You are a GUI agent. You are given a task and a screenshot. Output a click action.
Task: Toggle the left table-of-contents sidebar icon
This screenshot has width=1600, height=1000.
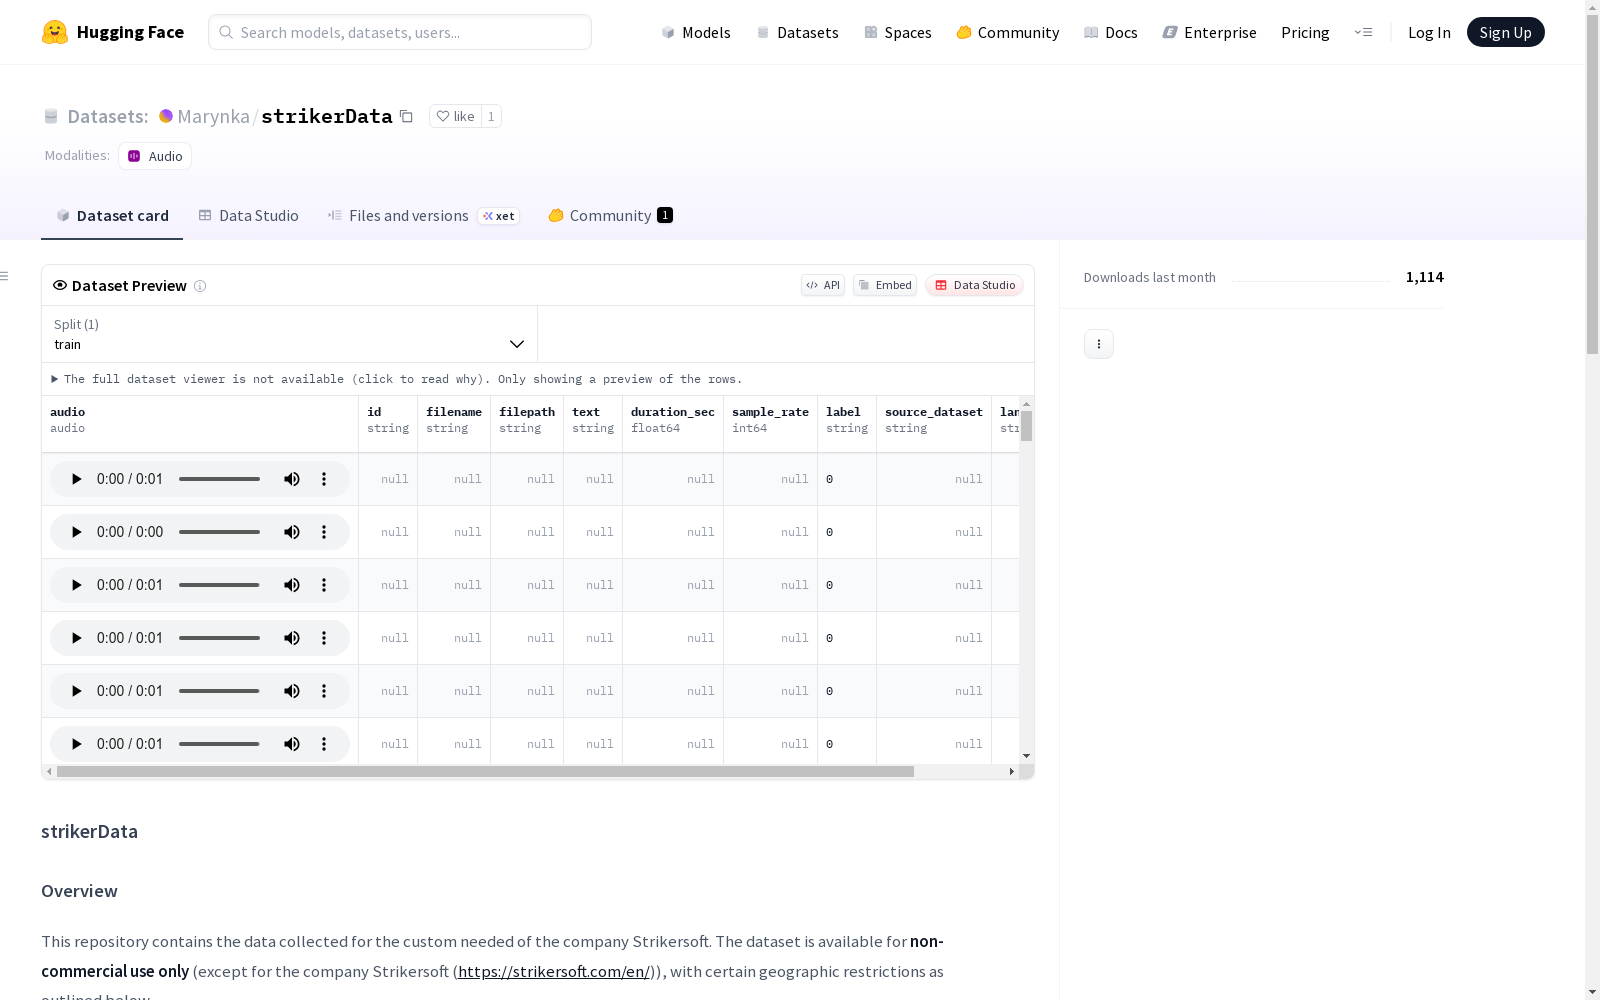[4, 276]
